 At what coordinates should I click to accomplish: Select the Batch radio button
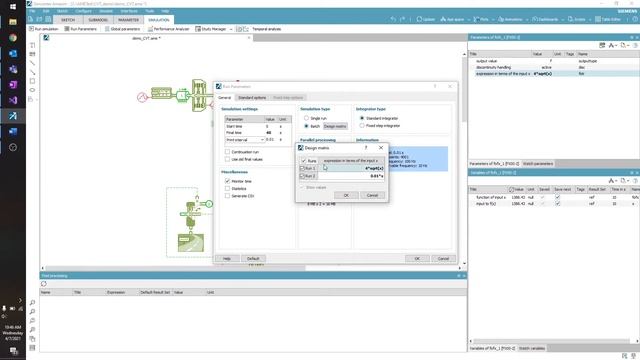[x=306, y=126]
